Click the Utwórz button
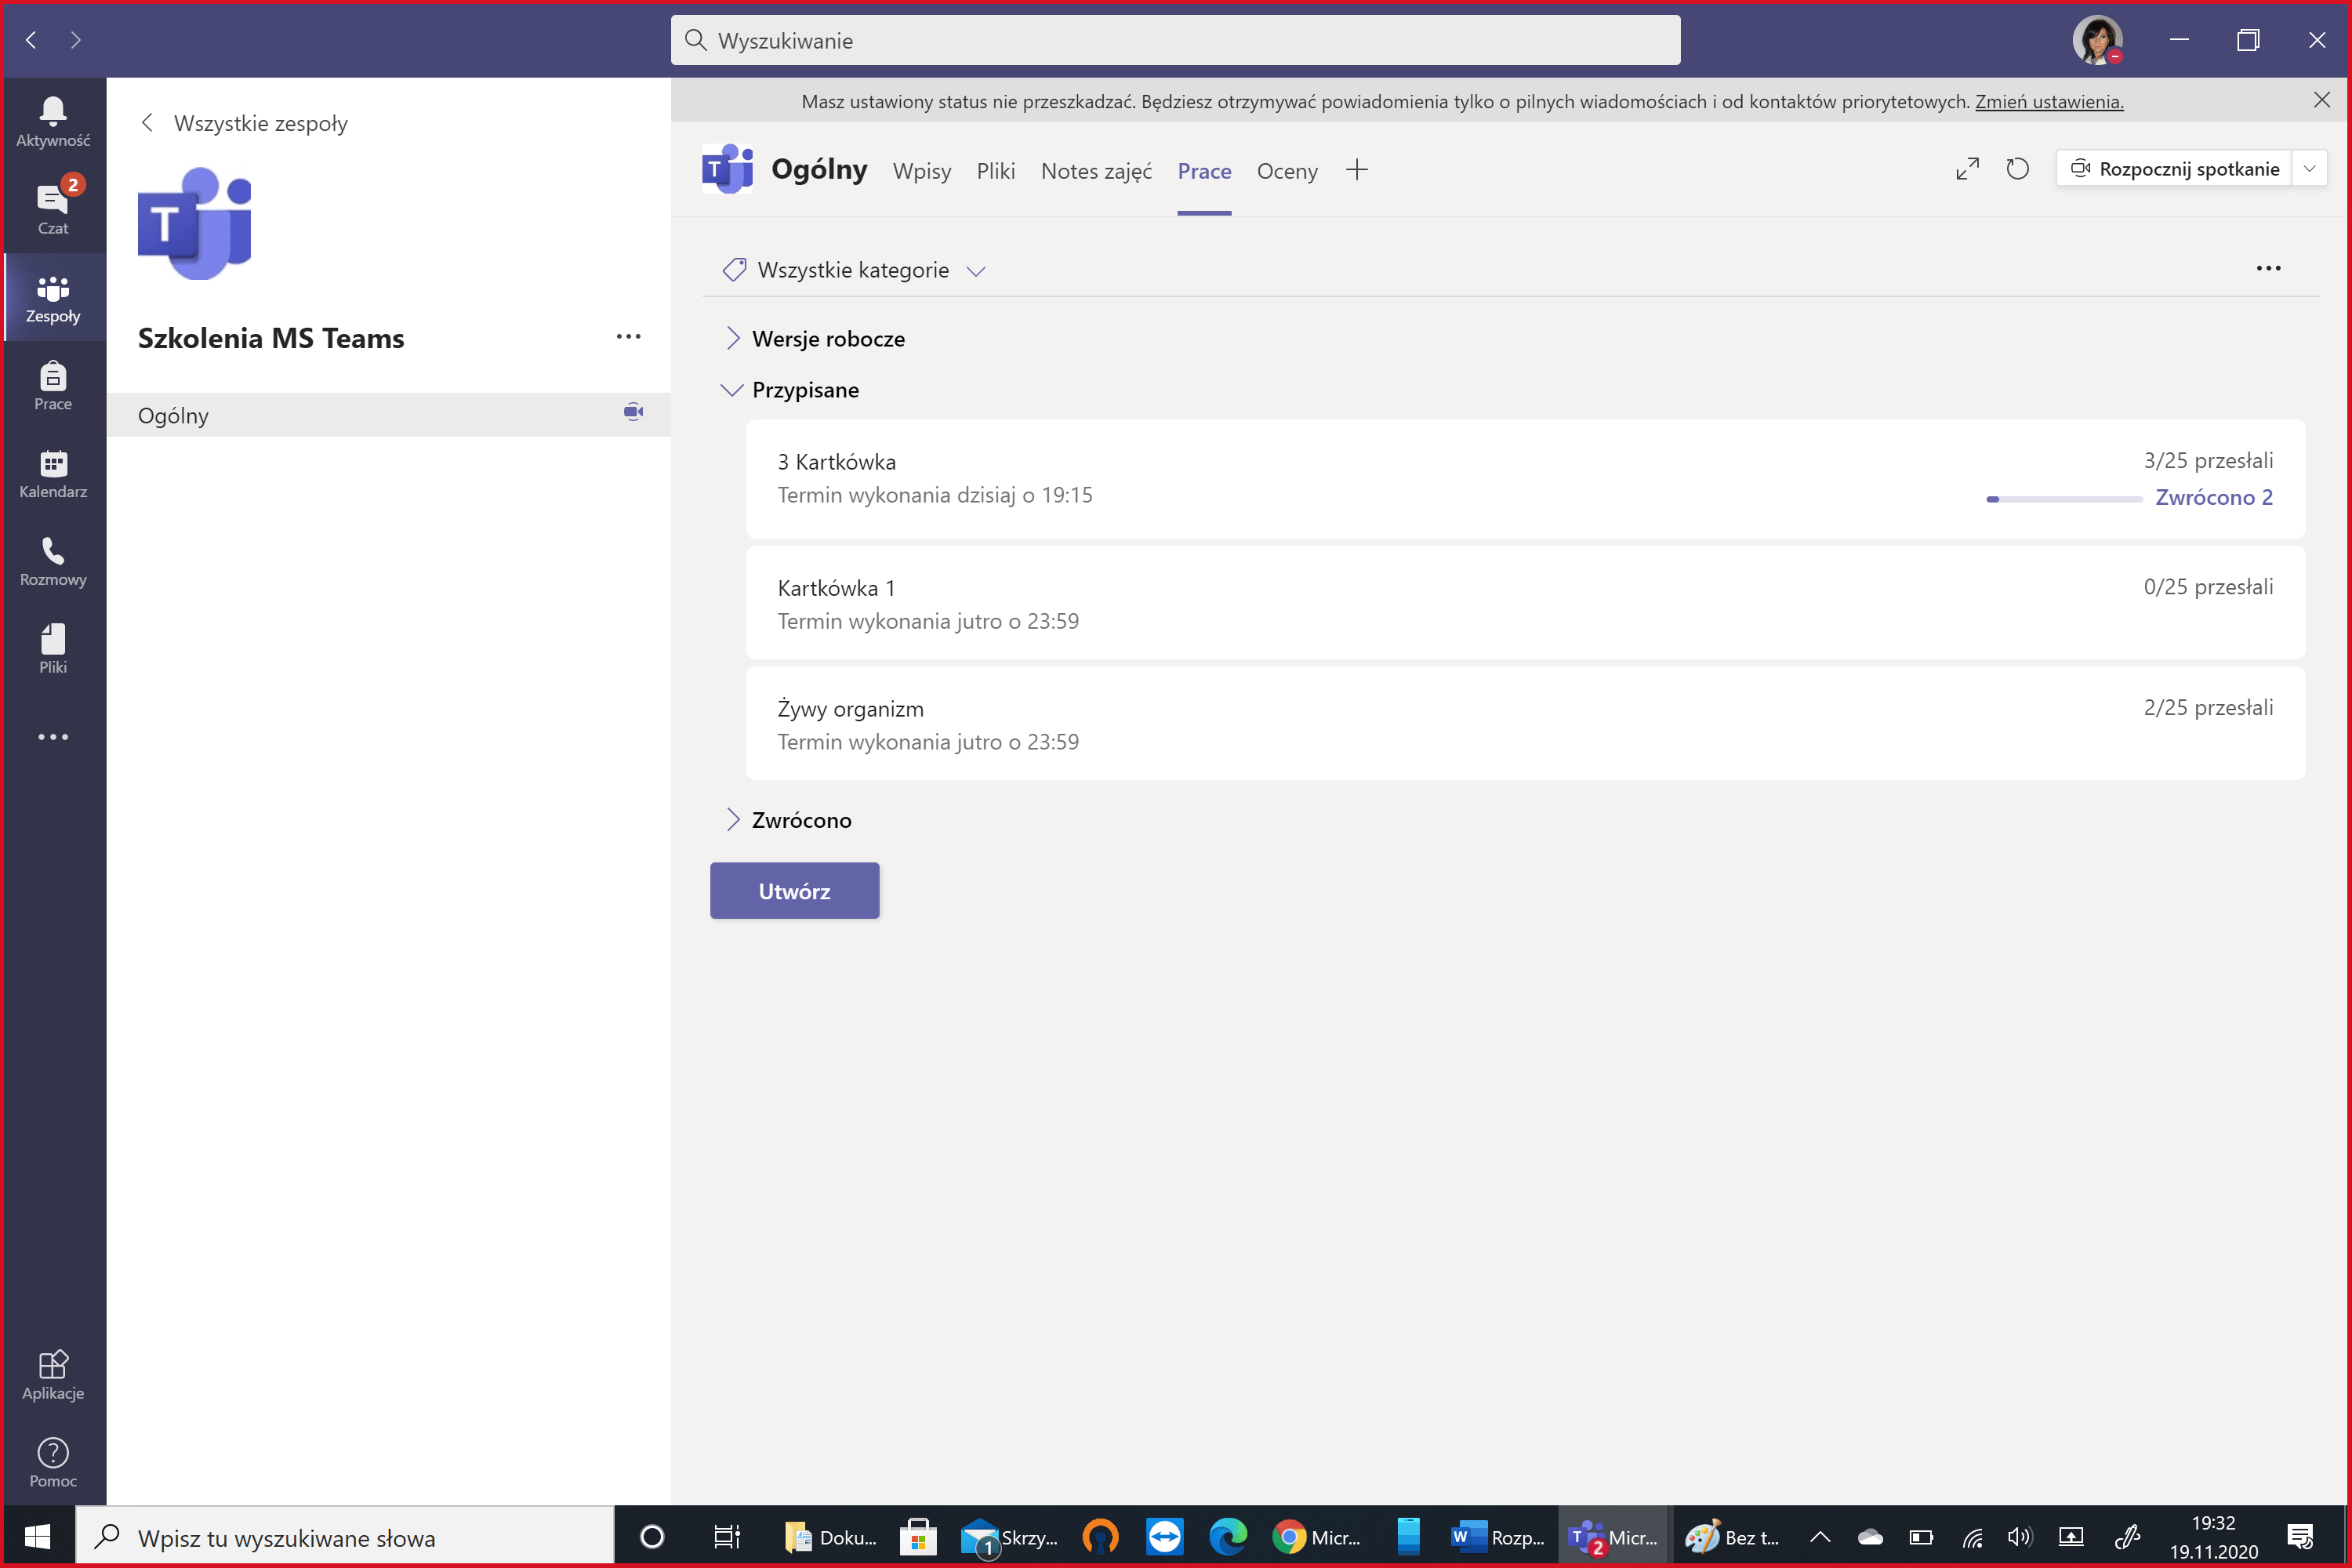Viewport: 2352px width, 1568px height. pos(794,891)
